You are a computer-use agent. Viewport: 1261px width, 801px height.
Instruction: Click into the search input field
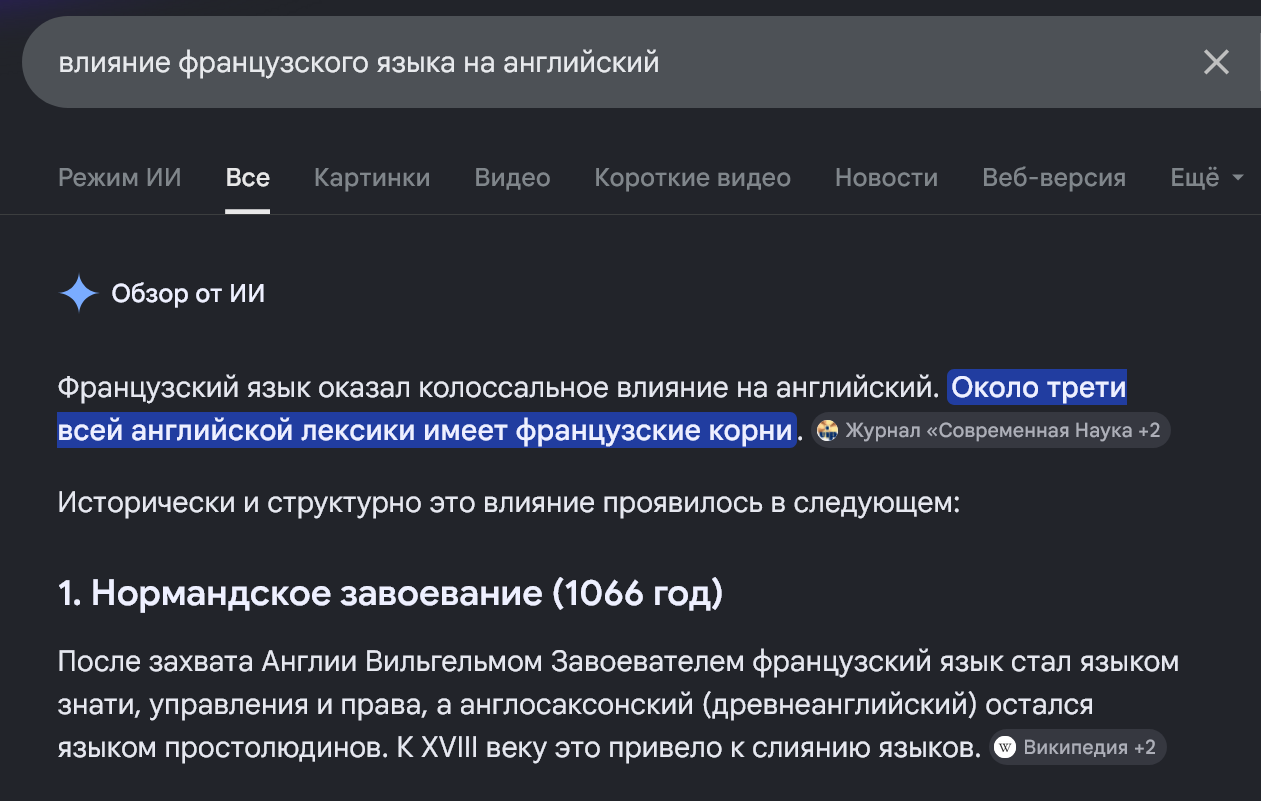(610, 63)
